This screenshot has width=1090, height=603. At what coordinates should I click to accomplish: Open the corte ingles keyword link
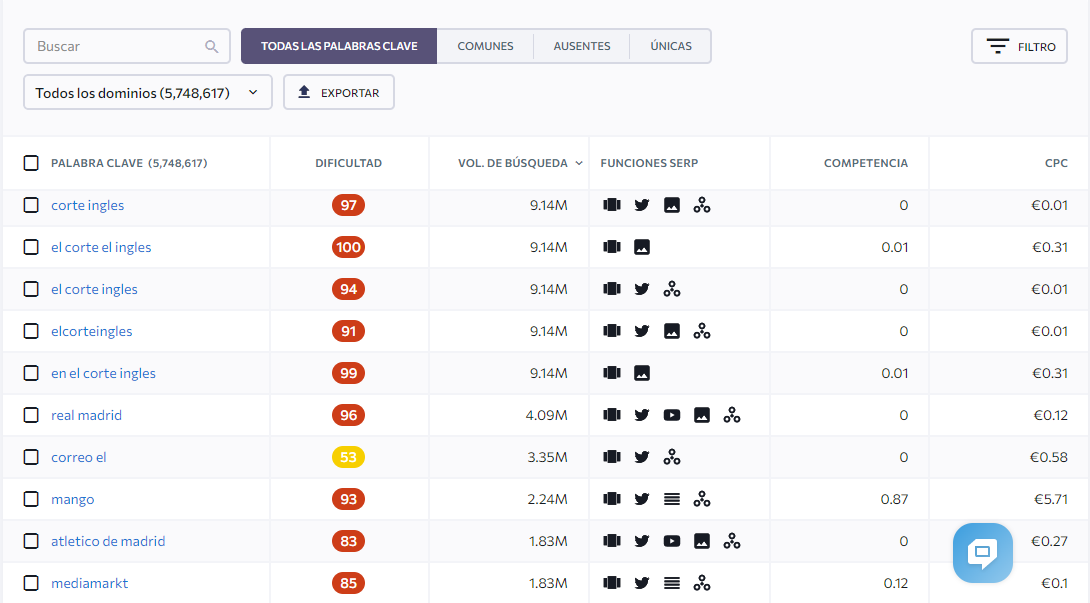88,205
